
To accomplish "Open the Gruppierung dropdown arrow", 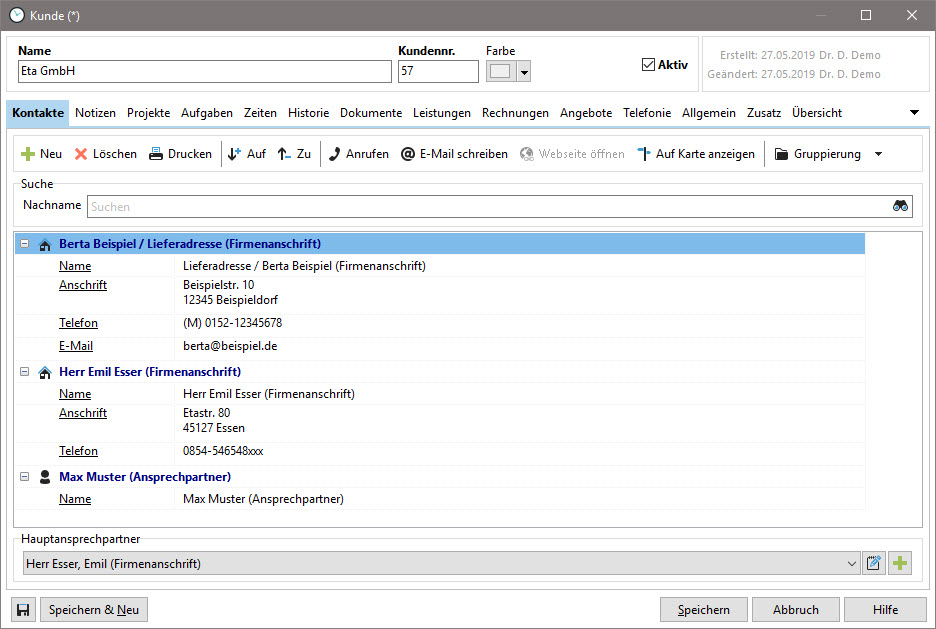I will point(878,154).
